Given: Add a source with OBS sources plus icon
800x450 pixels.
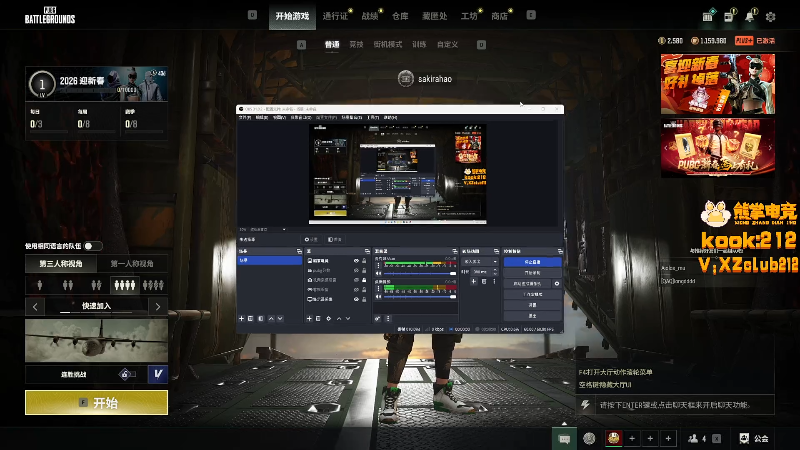Looking at the screenshot, I should (309, 318).
